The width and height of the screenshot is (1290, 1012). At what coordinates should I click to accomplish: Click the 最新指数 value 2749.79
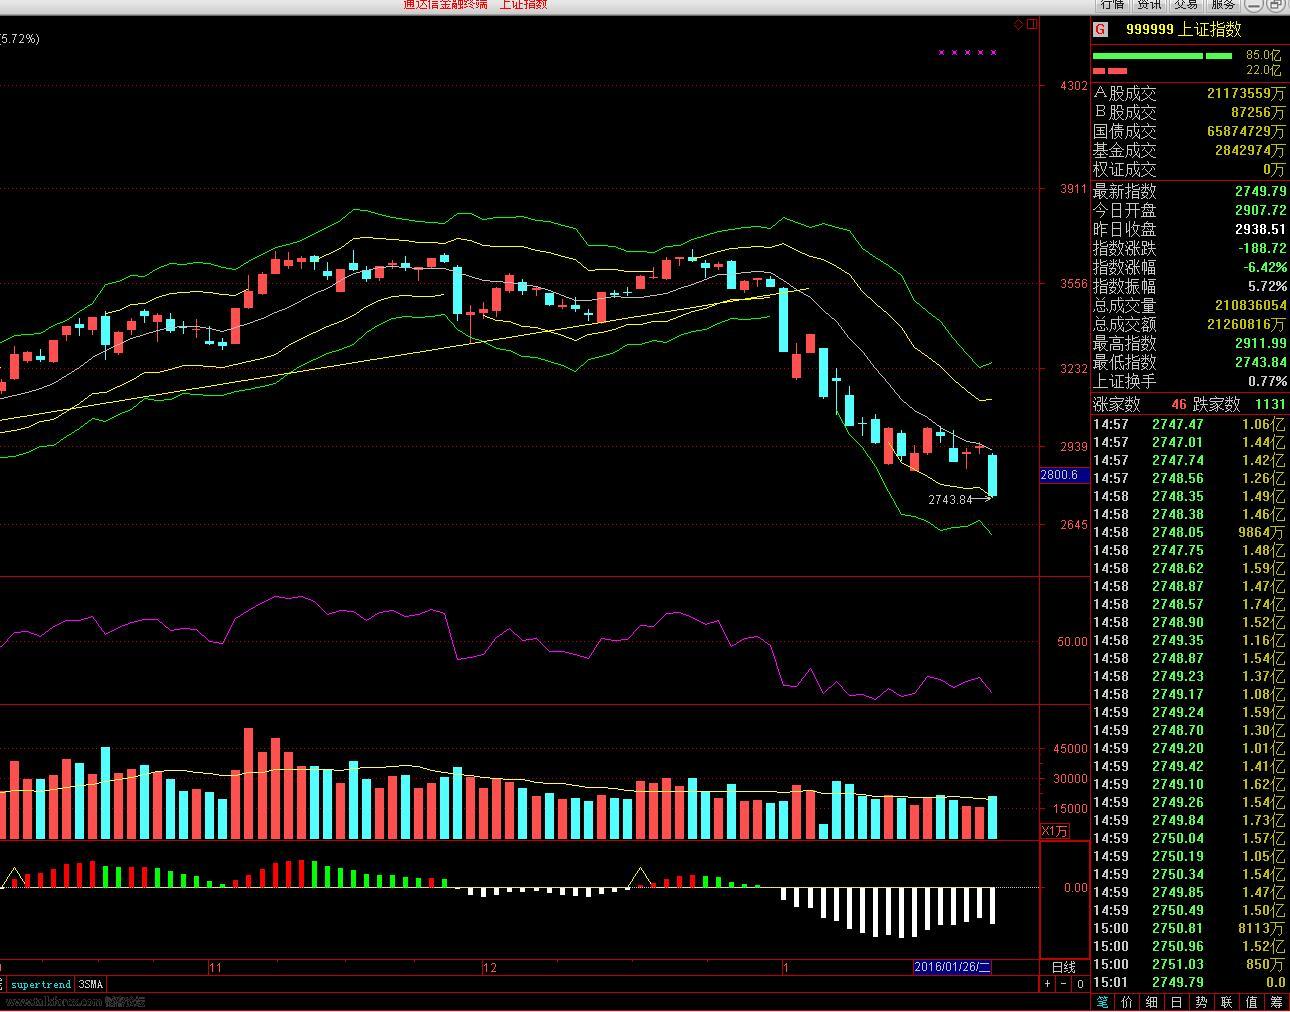1260,191
